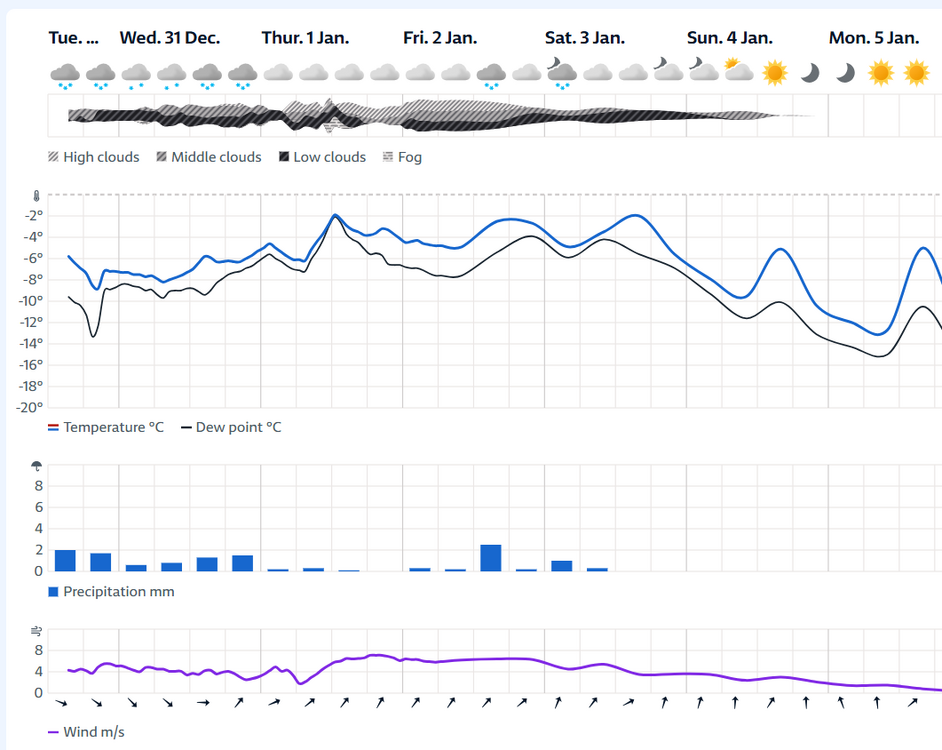This screenshot has width=942, height=750.
Task: Toggle the High clouds legend item
Action: point(93,157)
